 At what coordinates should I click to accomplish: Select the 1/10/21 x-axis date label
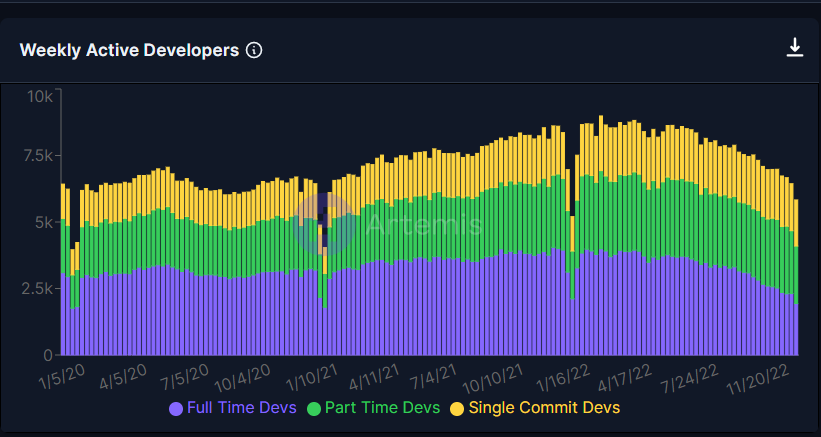pyautogui.click(x=312, y=380)
